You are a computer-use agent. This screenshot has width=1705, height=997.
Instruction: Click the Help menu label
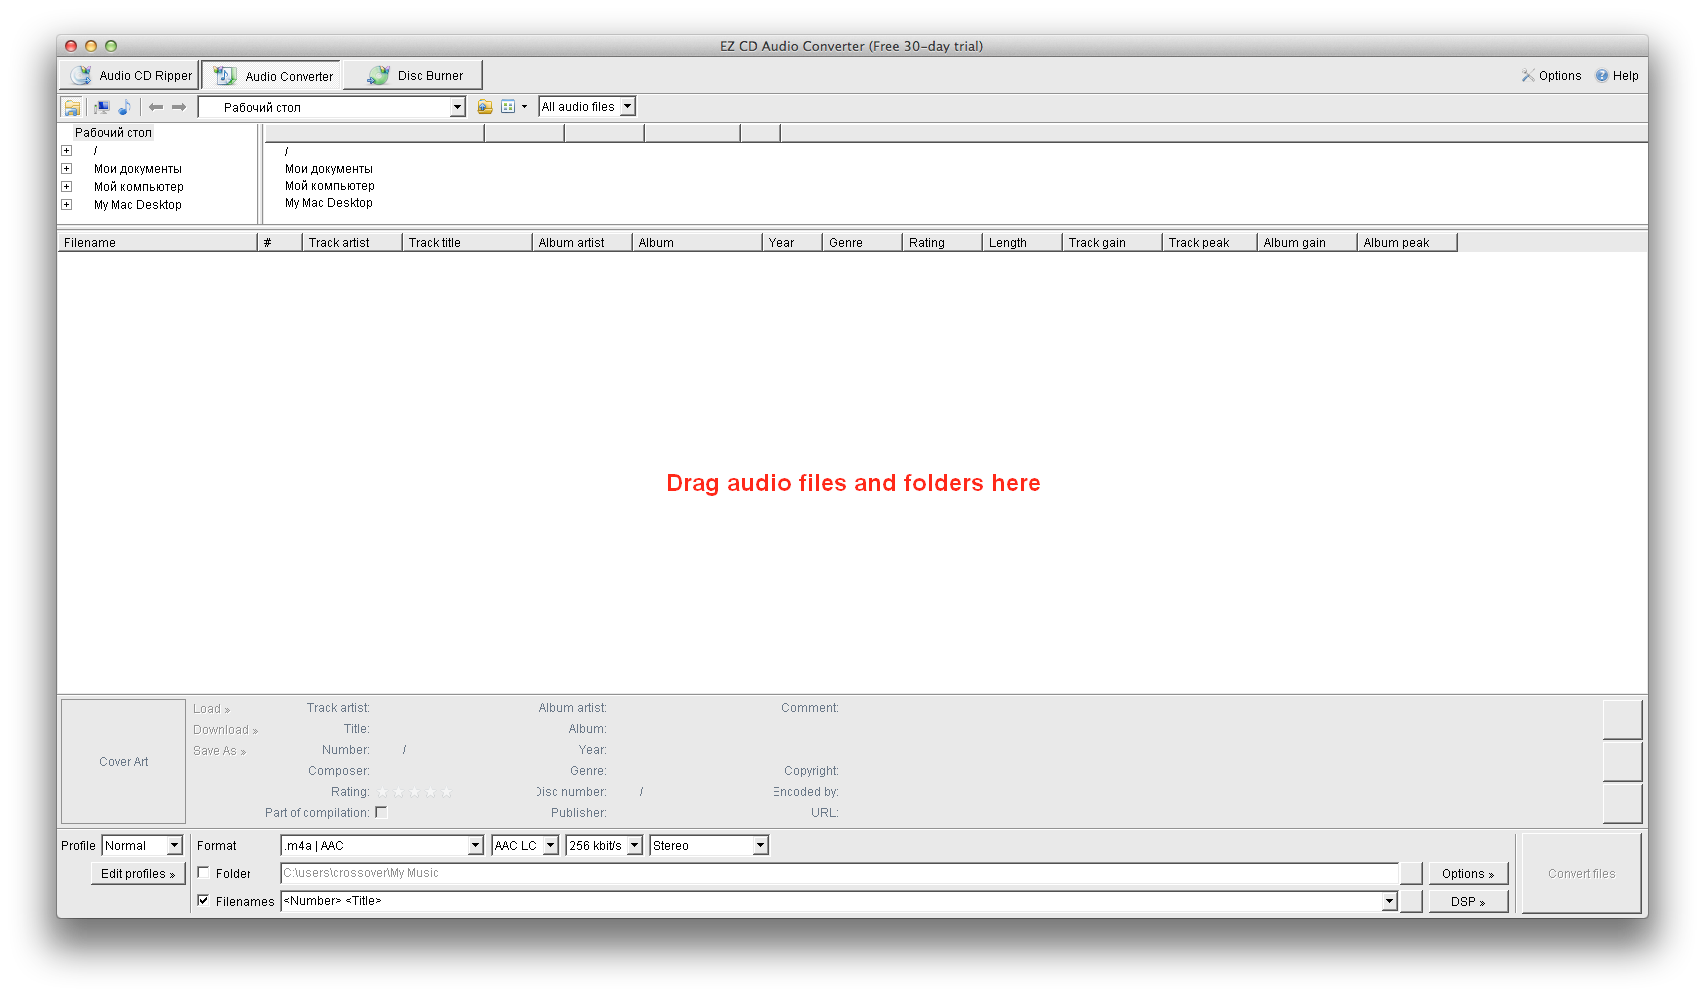click(x=1625, y=76)
